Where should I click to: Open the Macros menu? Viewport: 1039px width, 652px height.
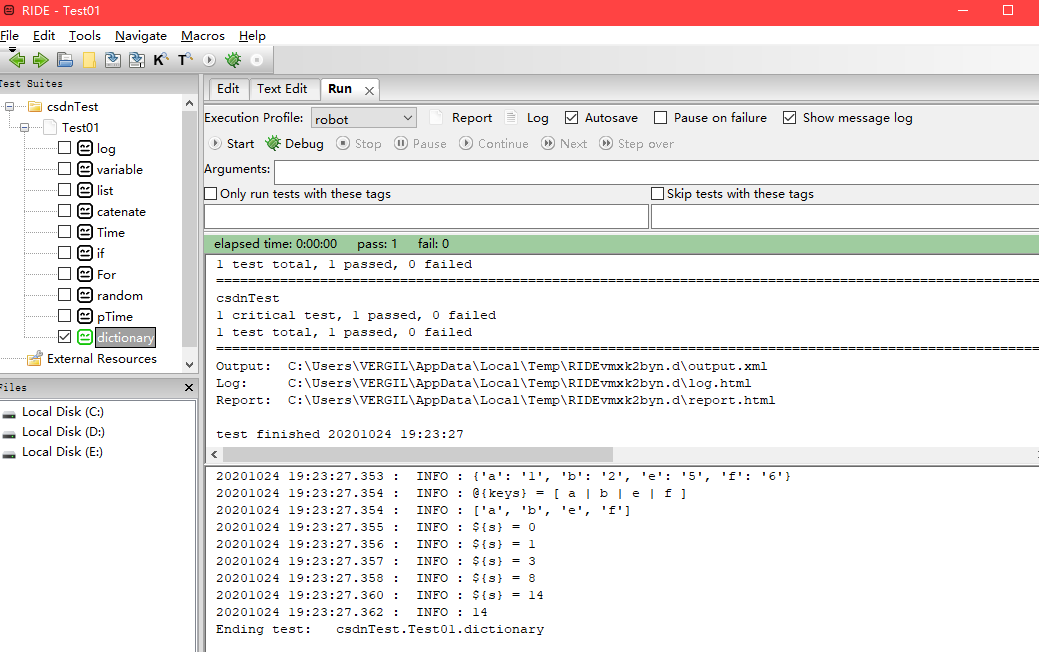(203, 36)
